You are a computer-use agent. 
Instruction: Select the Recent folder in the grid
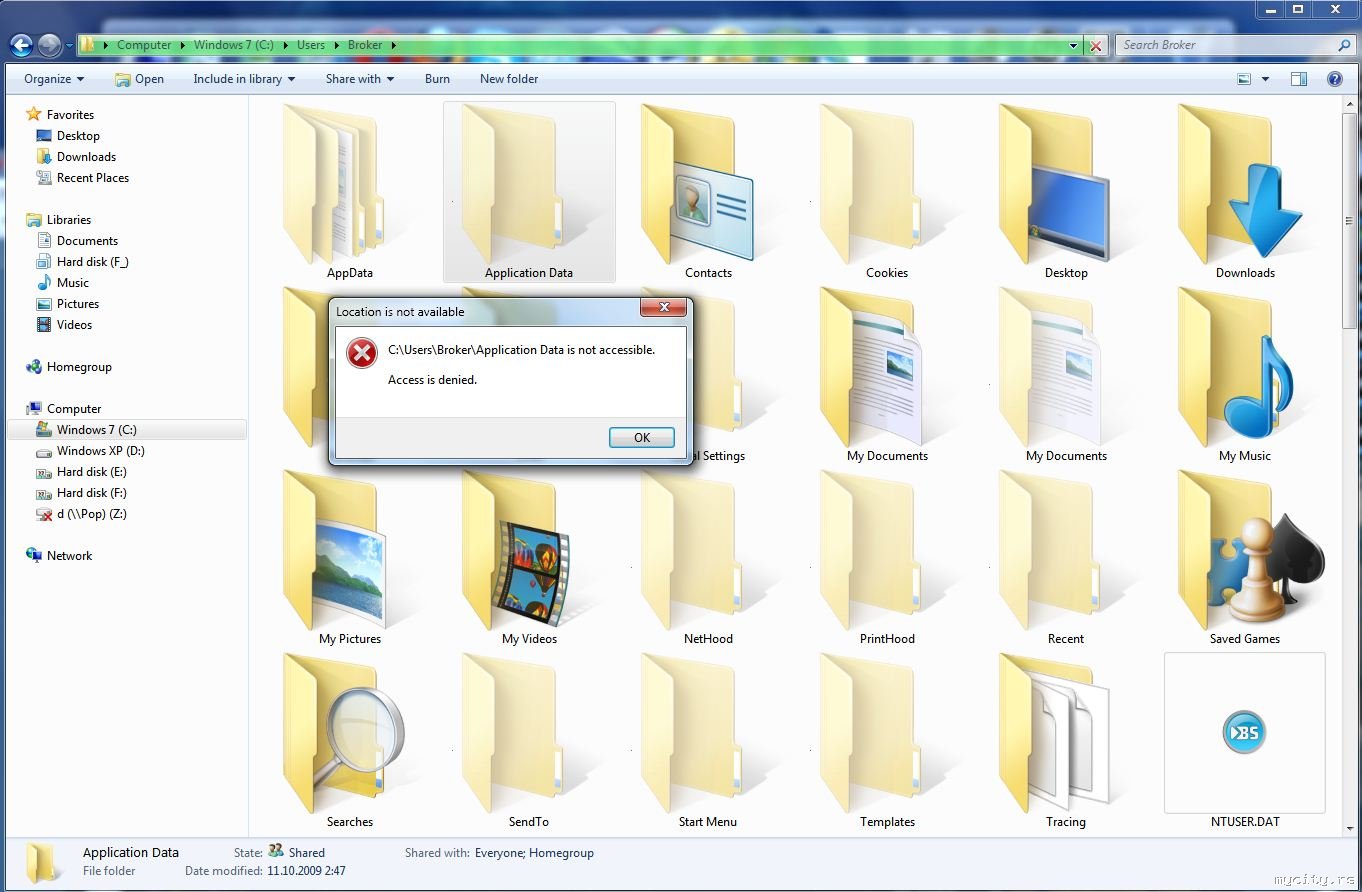pos(1066,559)
